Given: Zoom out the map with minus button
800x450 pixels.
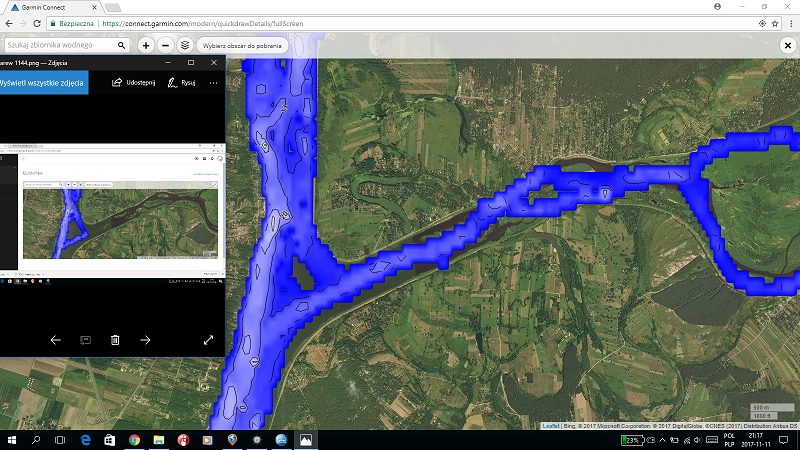Looking at the screenshot, I should (x=165, y=45).
